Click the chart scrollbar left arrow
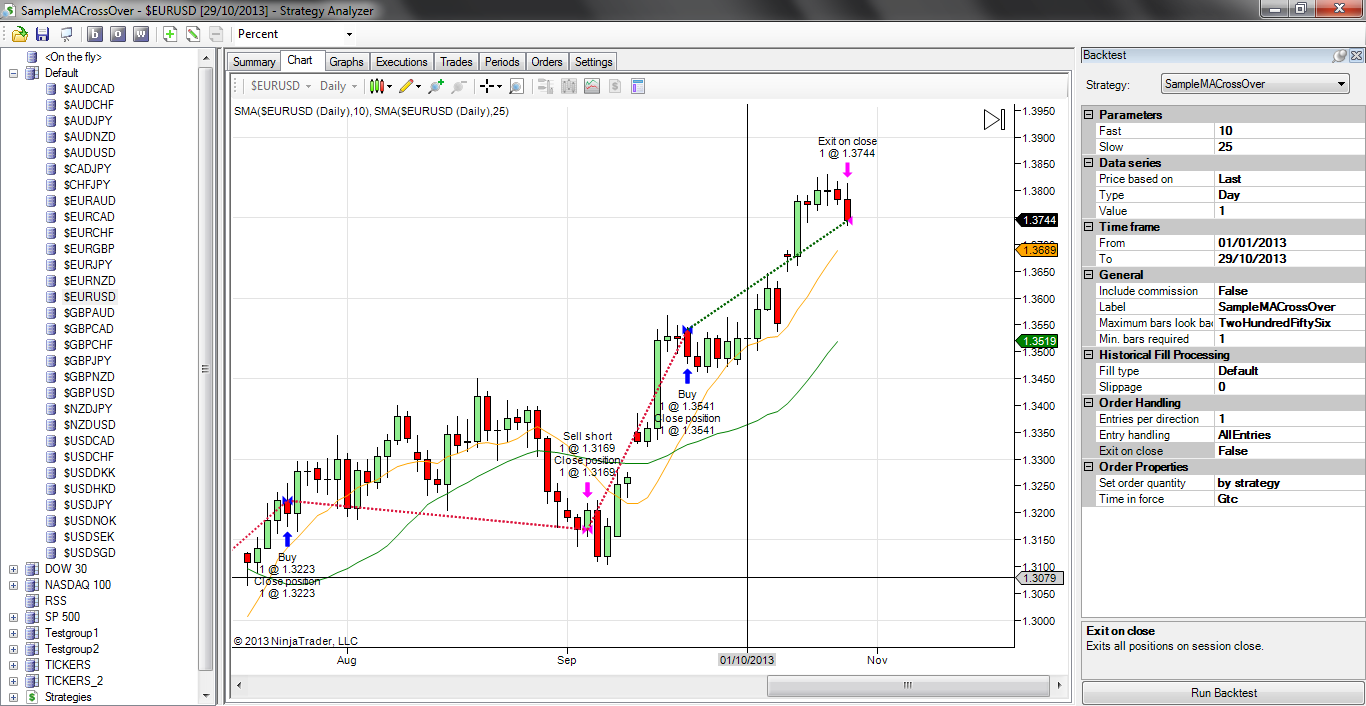 (240, 686)
